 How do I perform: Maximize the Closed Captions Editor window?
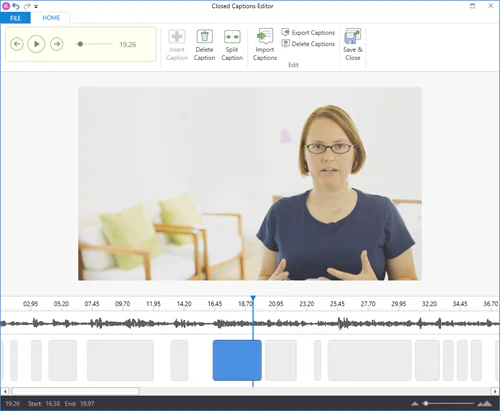(472, 6)
